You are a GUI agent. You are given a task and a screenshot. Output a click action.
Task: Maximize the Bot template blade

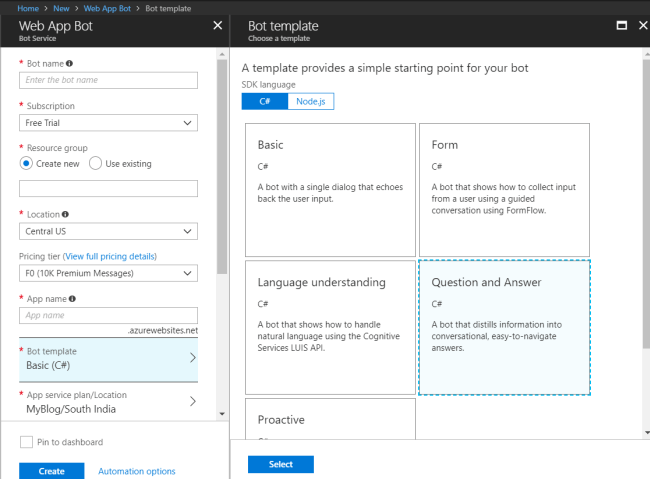(621, 25)
